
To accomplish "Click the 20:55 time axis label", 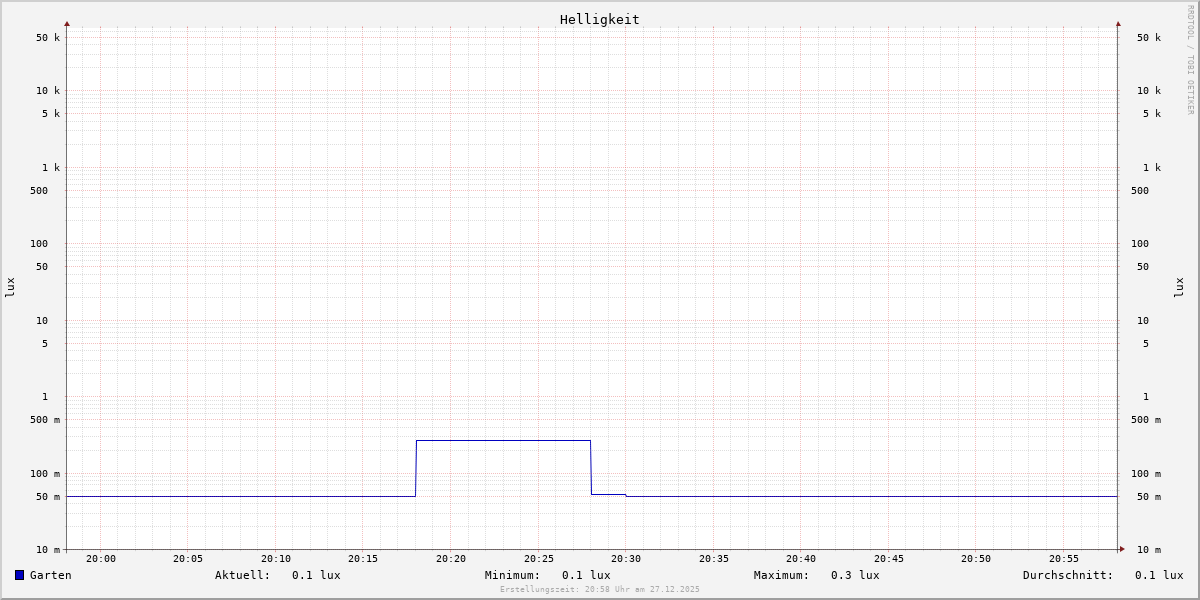I will coord(1064,559).
